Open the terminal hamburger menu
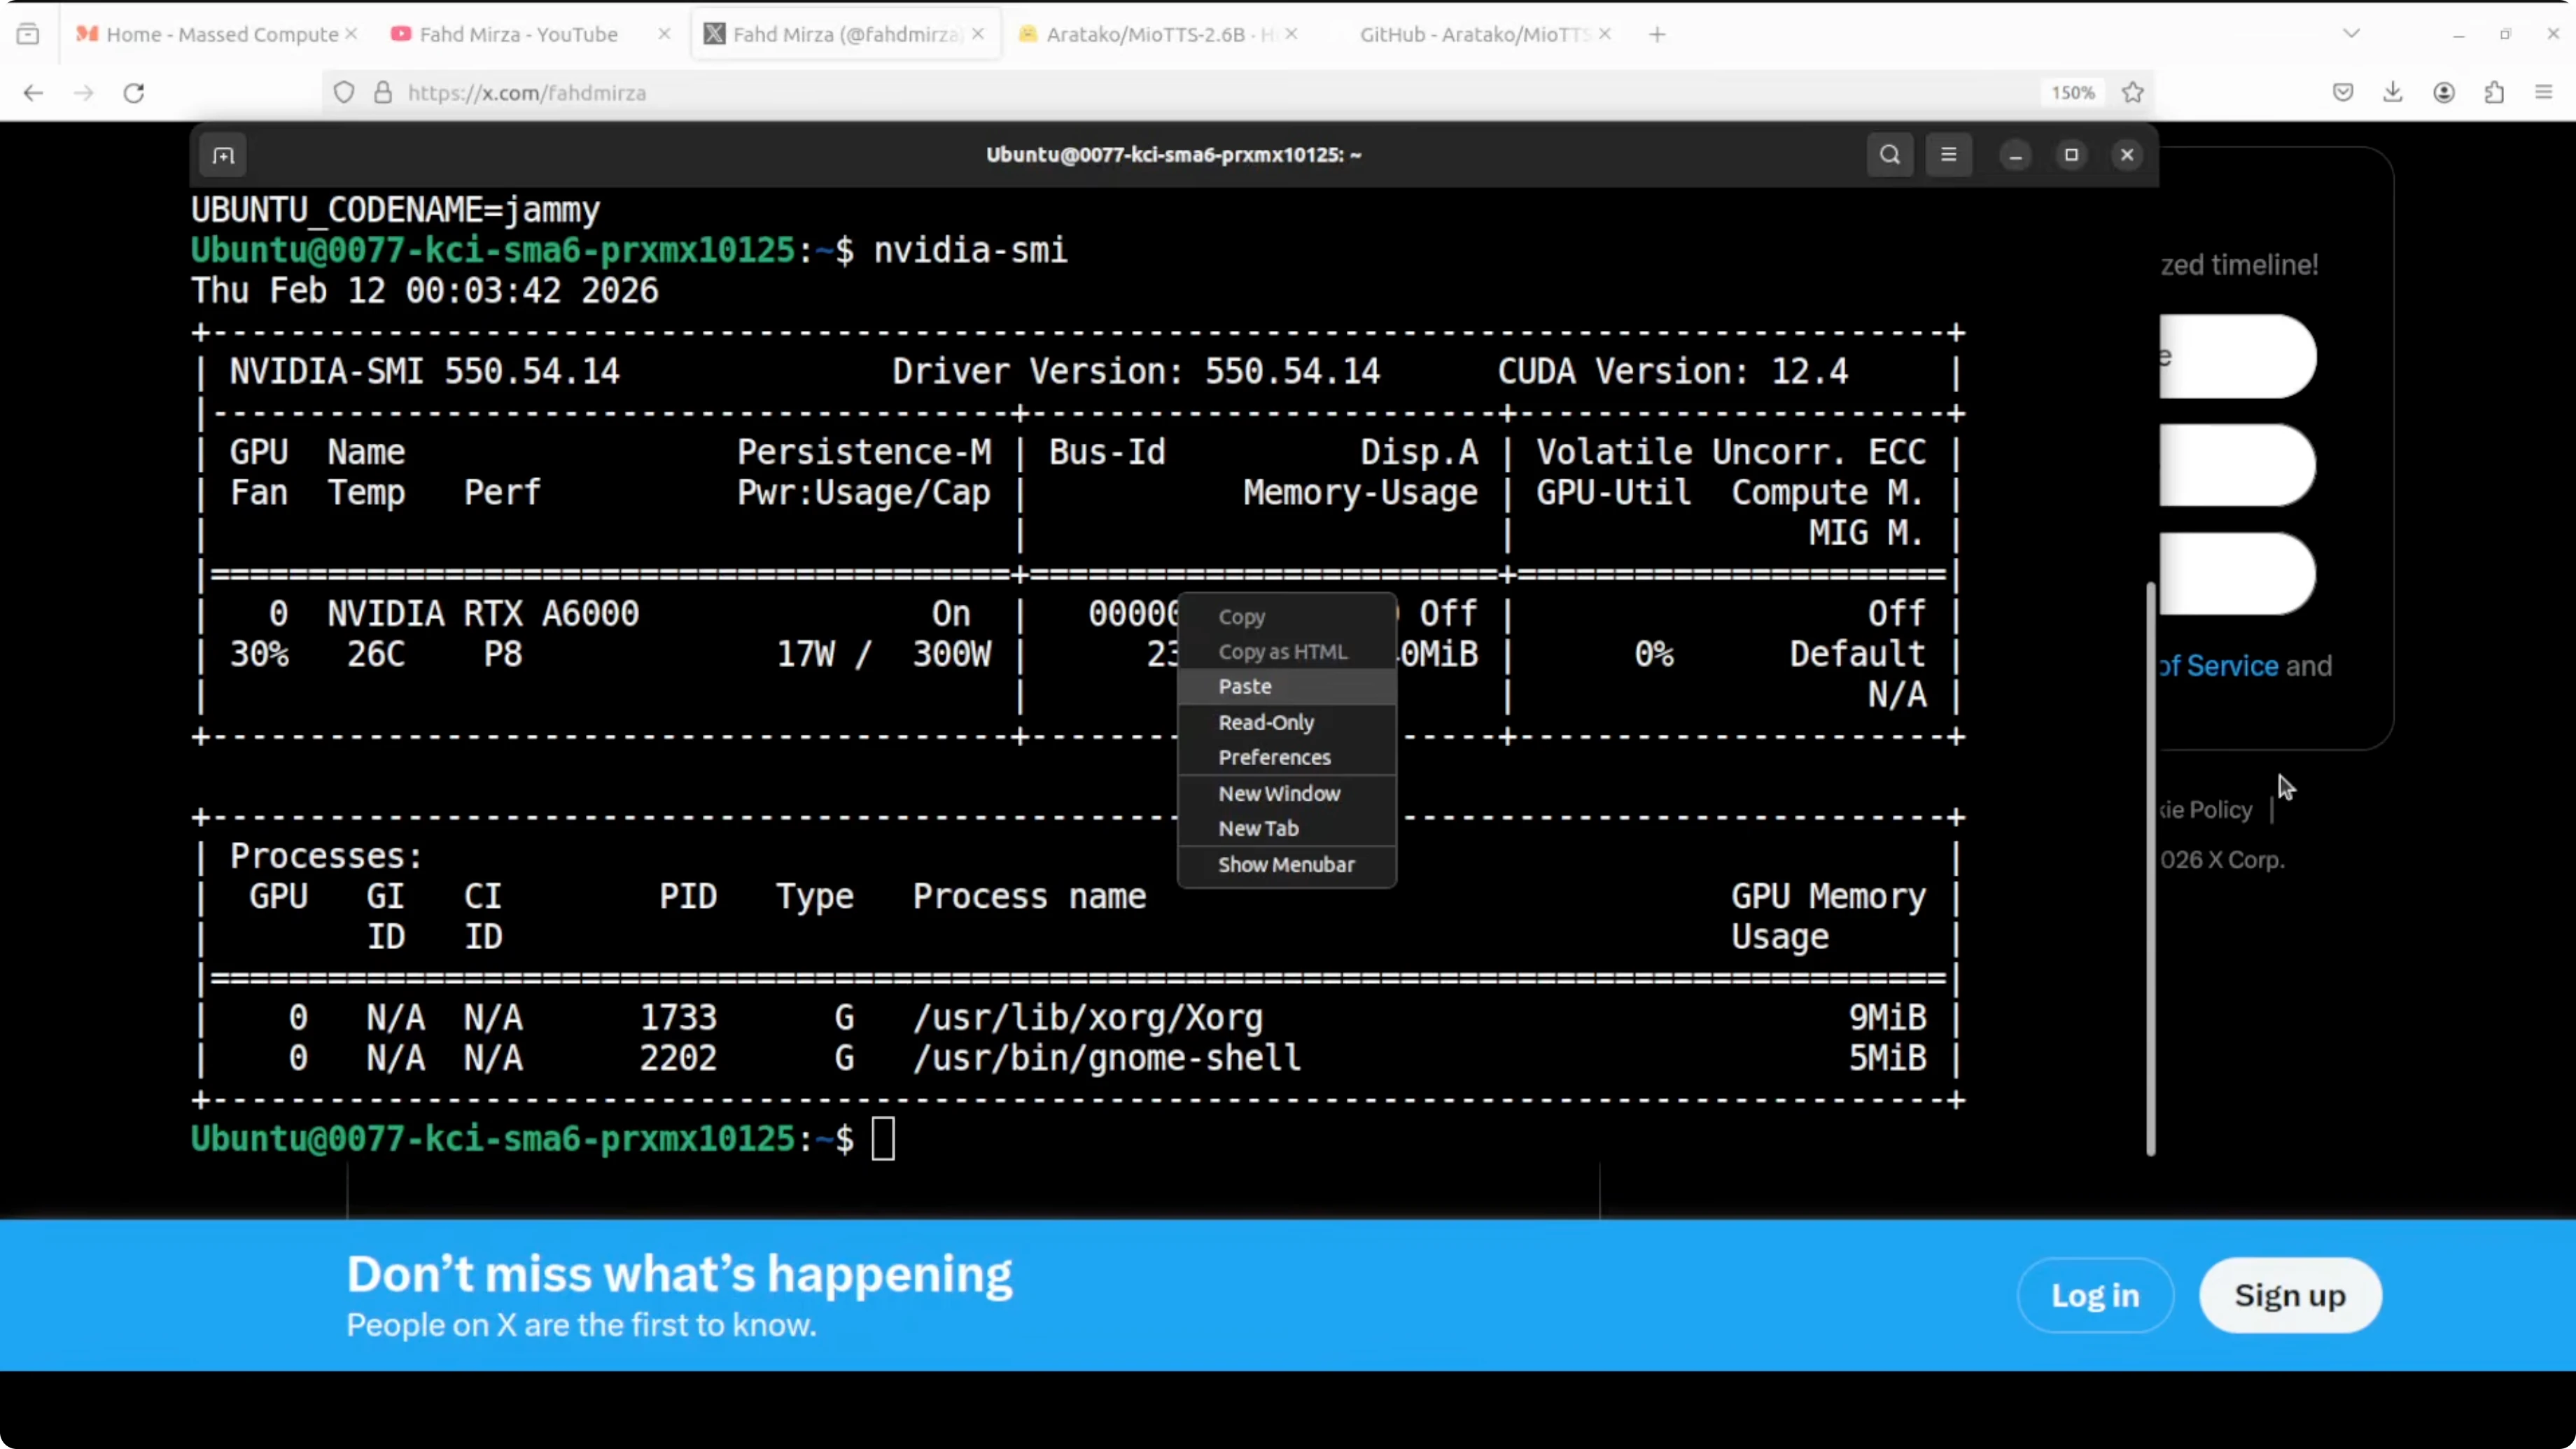This screenshot has width=2576, height=1449. [x=1948, y=155]
